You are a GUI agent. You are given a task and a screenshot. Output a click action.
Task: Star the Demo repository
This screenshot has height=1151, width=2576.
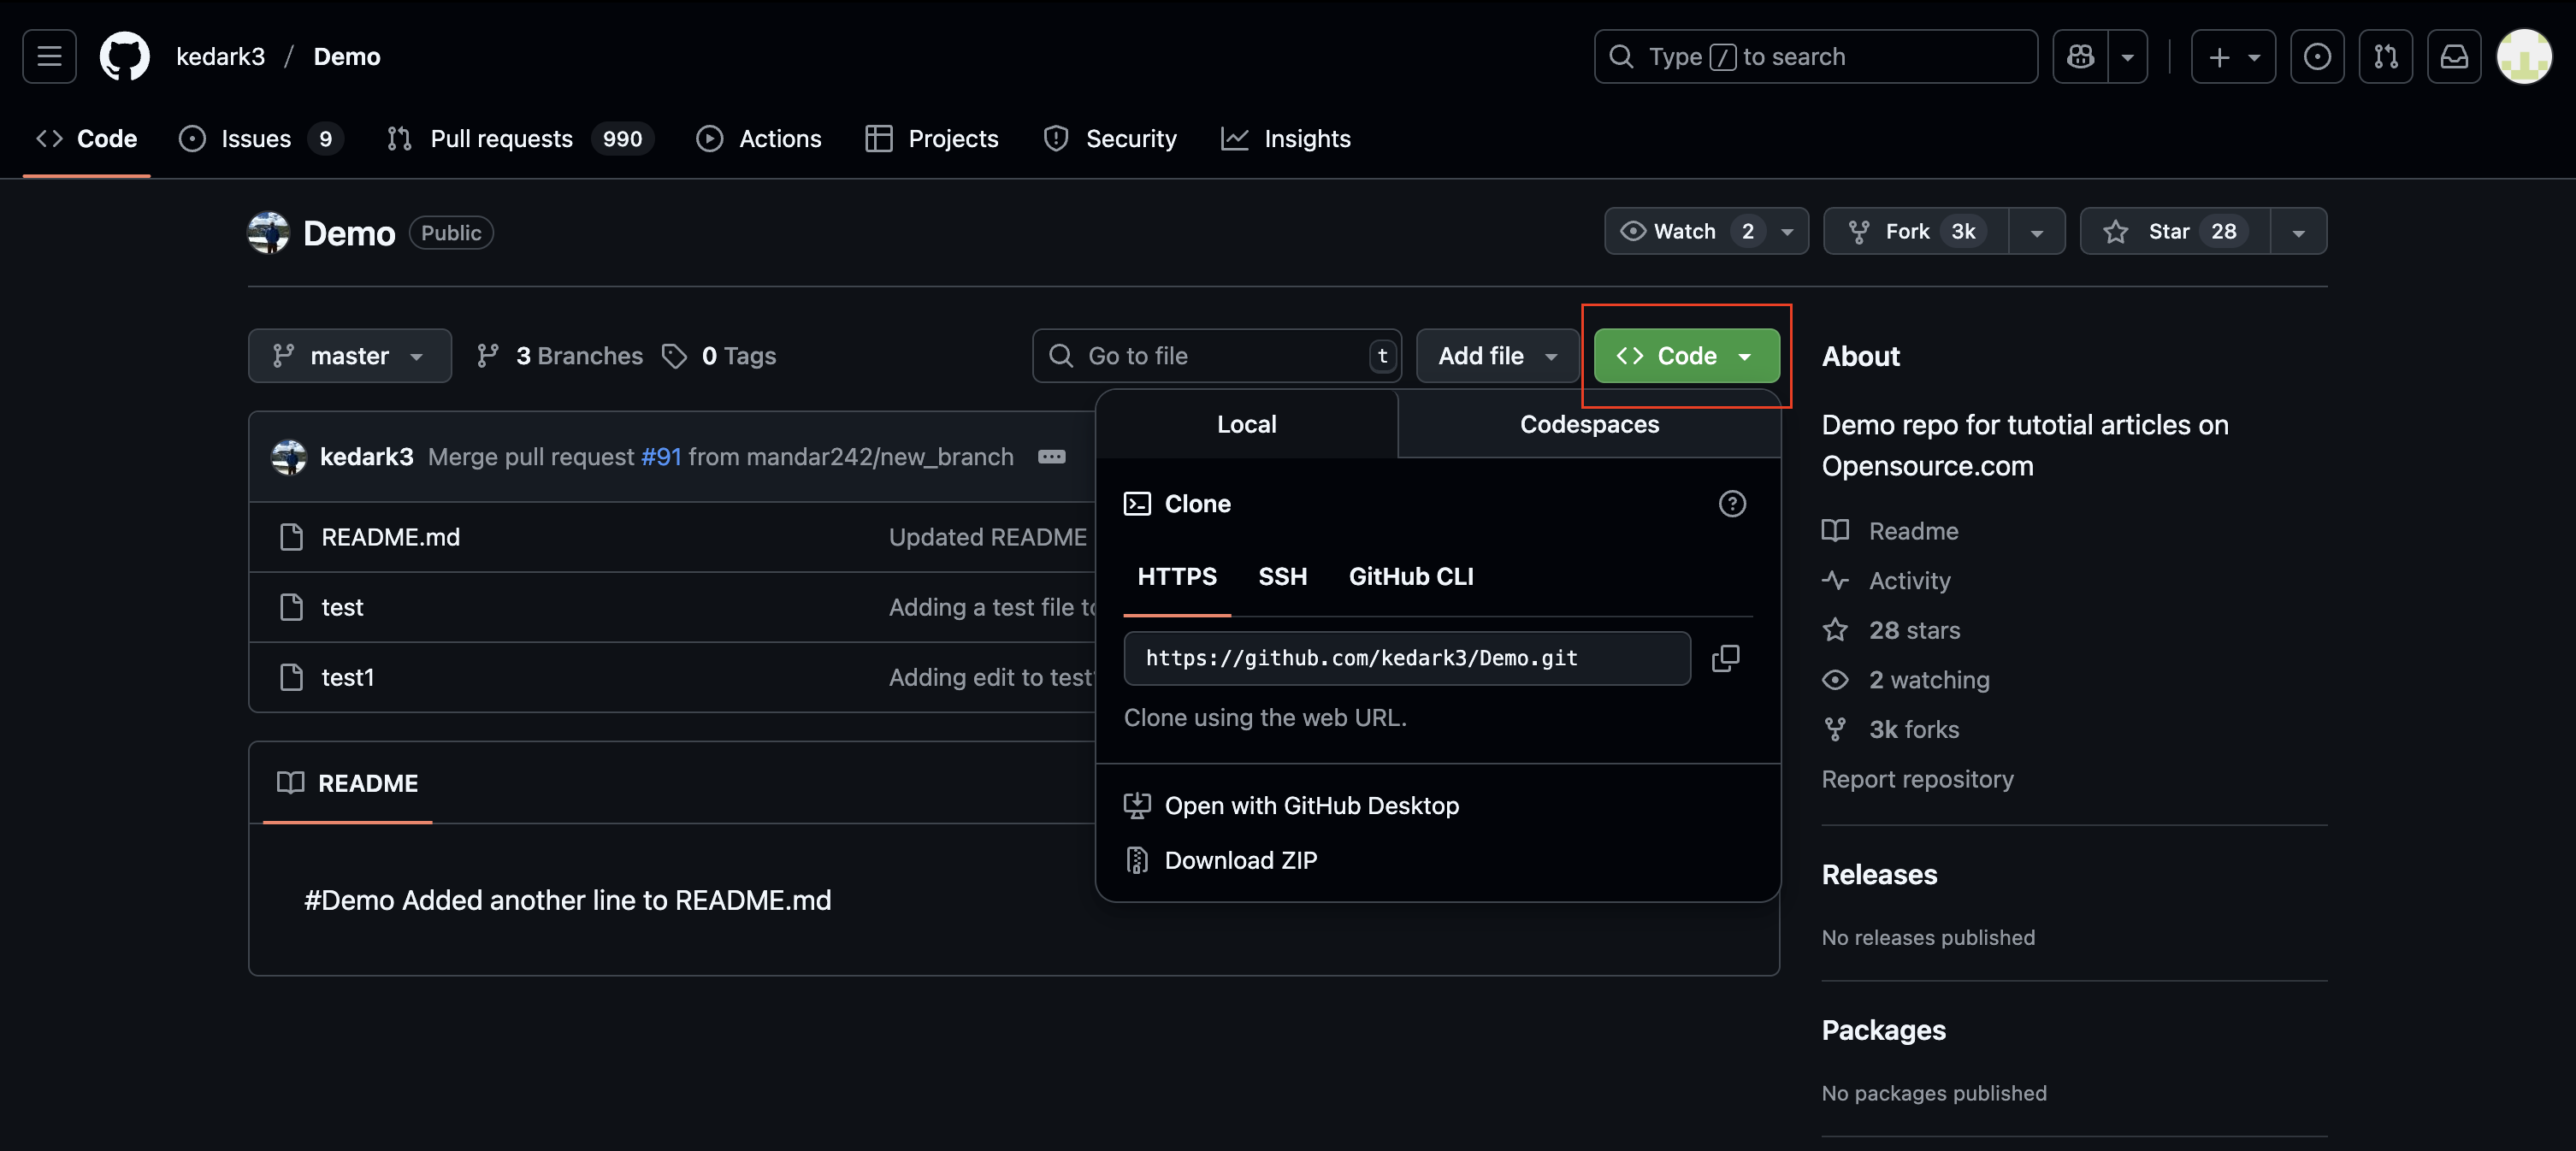pos(2174,232)
